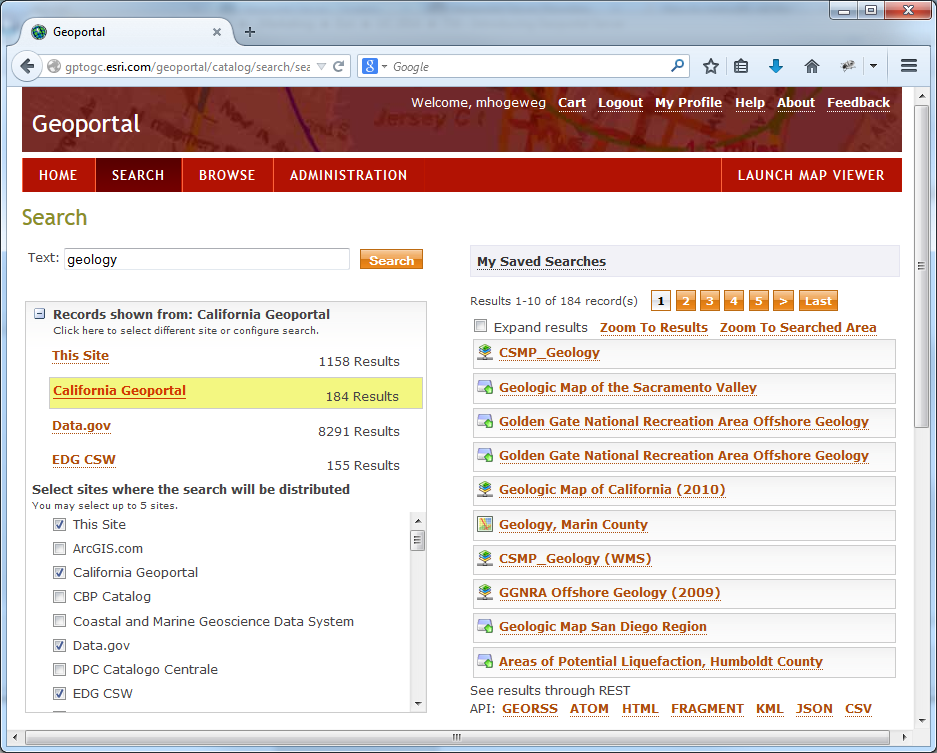Viewport: 937px width, 753px height.
Task: Uncheck the EDG CSW site checkbox
Action: [x=60, y=693]
